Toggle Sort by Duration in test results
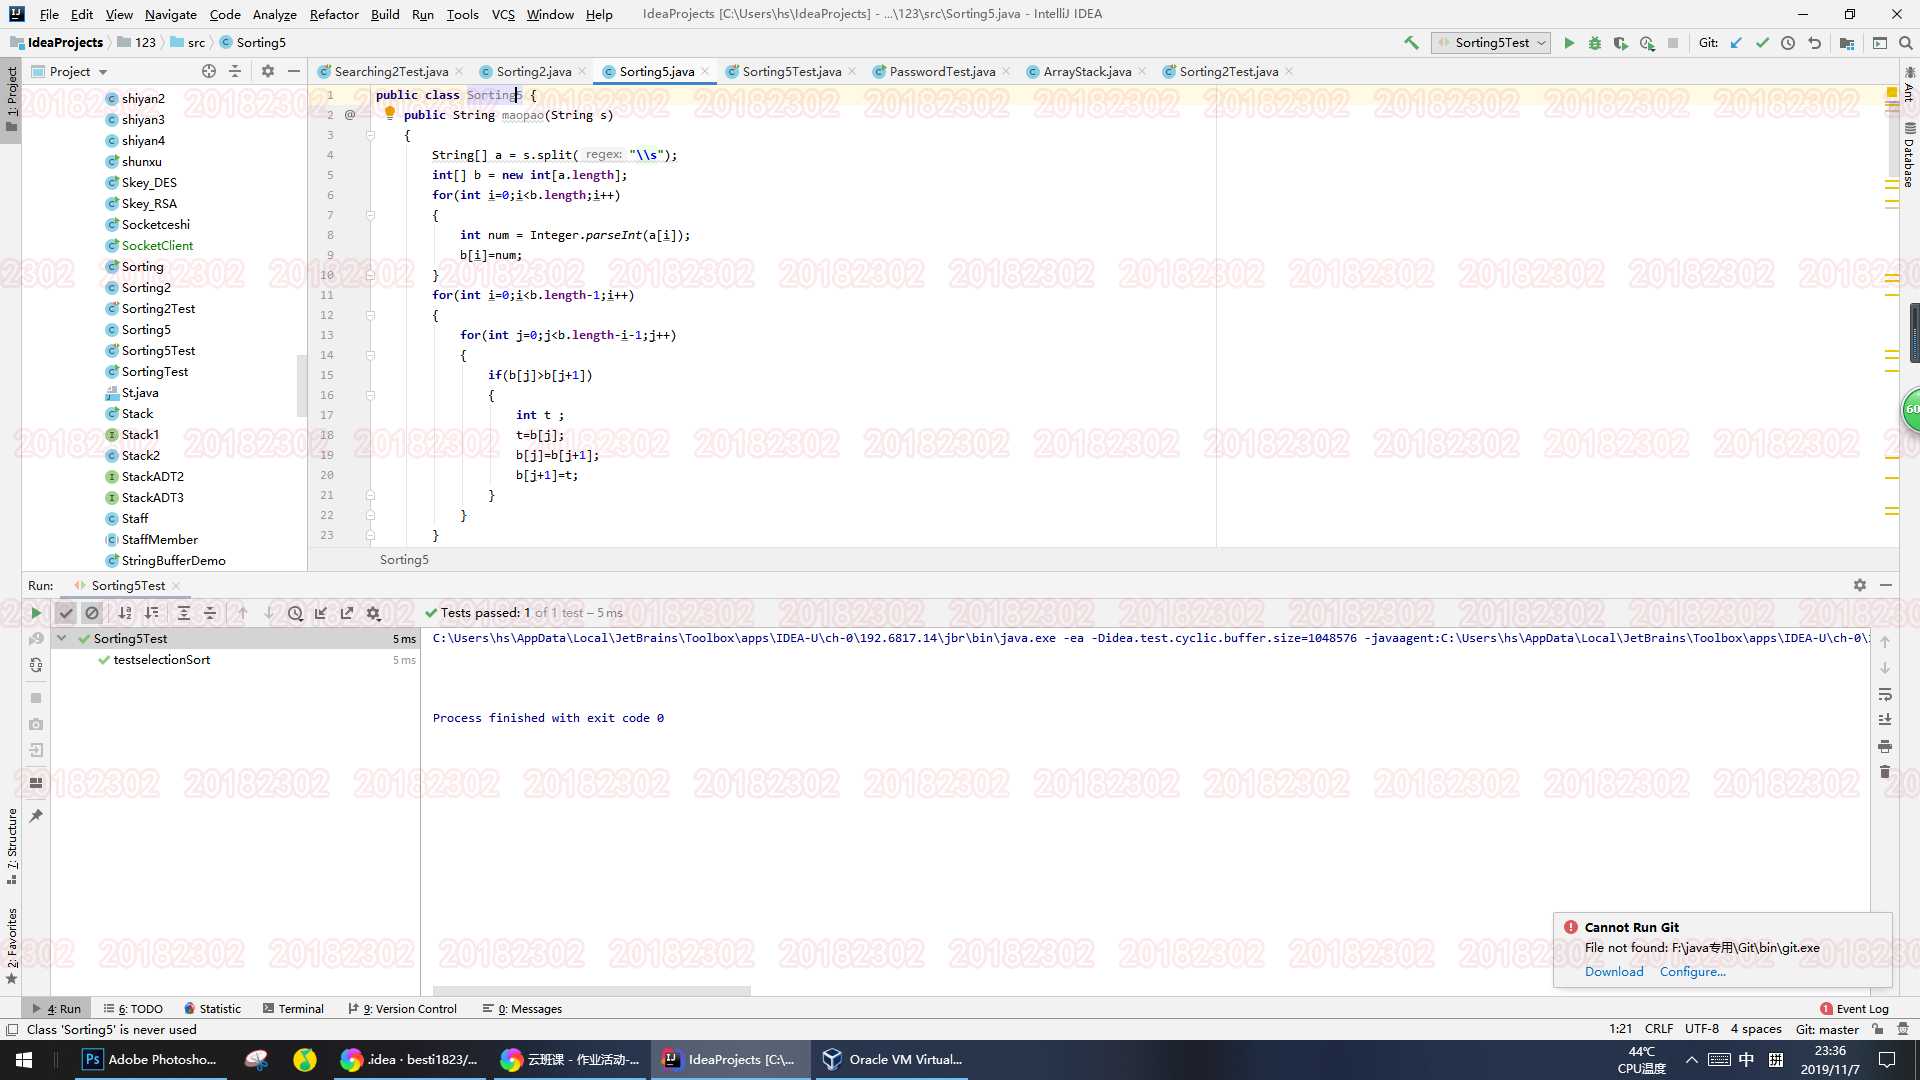 pyautogui.click(x=151, y=613)
